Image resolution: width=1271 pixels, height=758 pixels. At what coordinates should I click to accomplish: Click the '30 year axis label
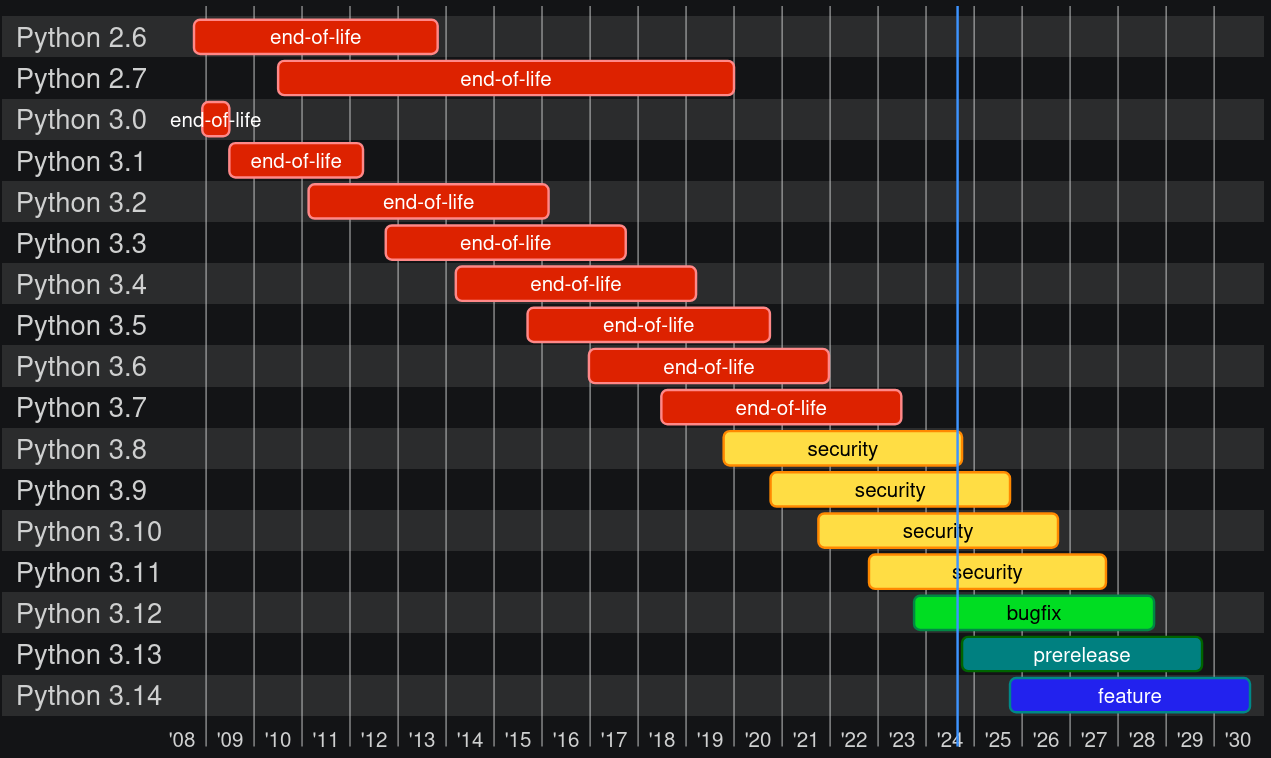[x=1237, y=740]
